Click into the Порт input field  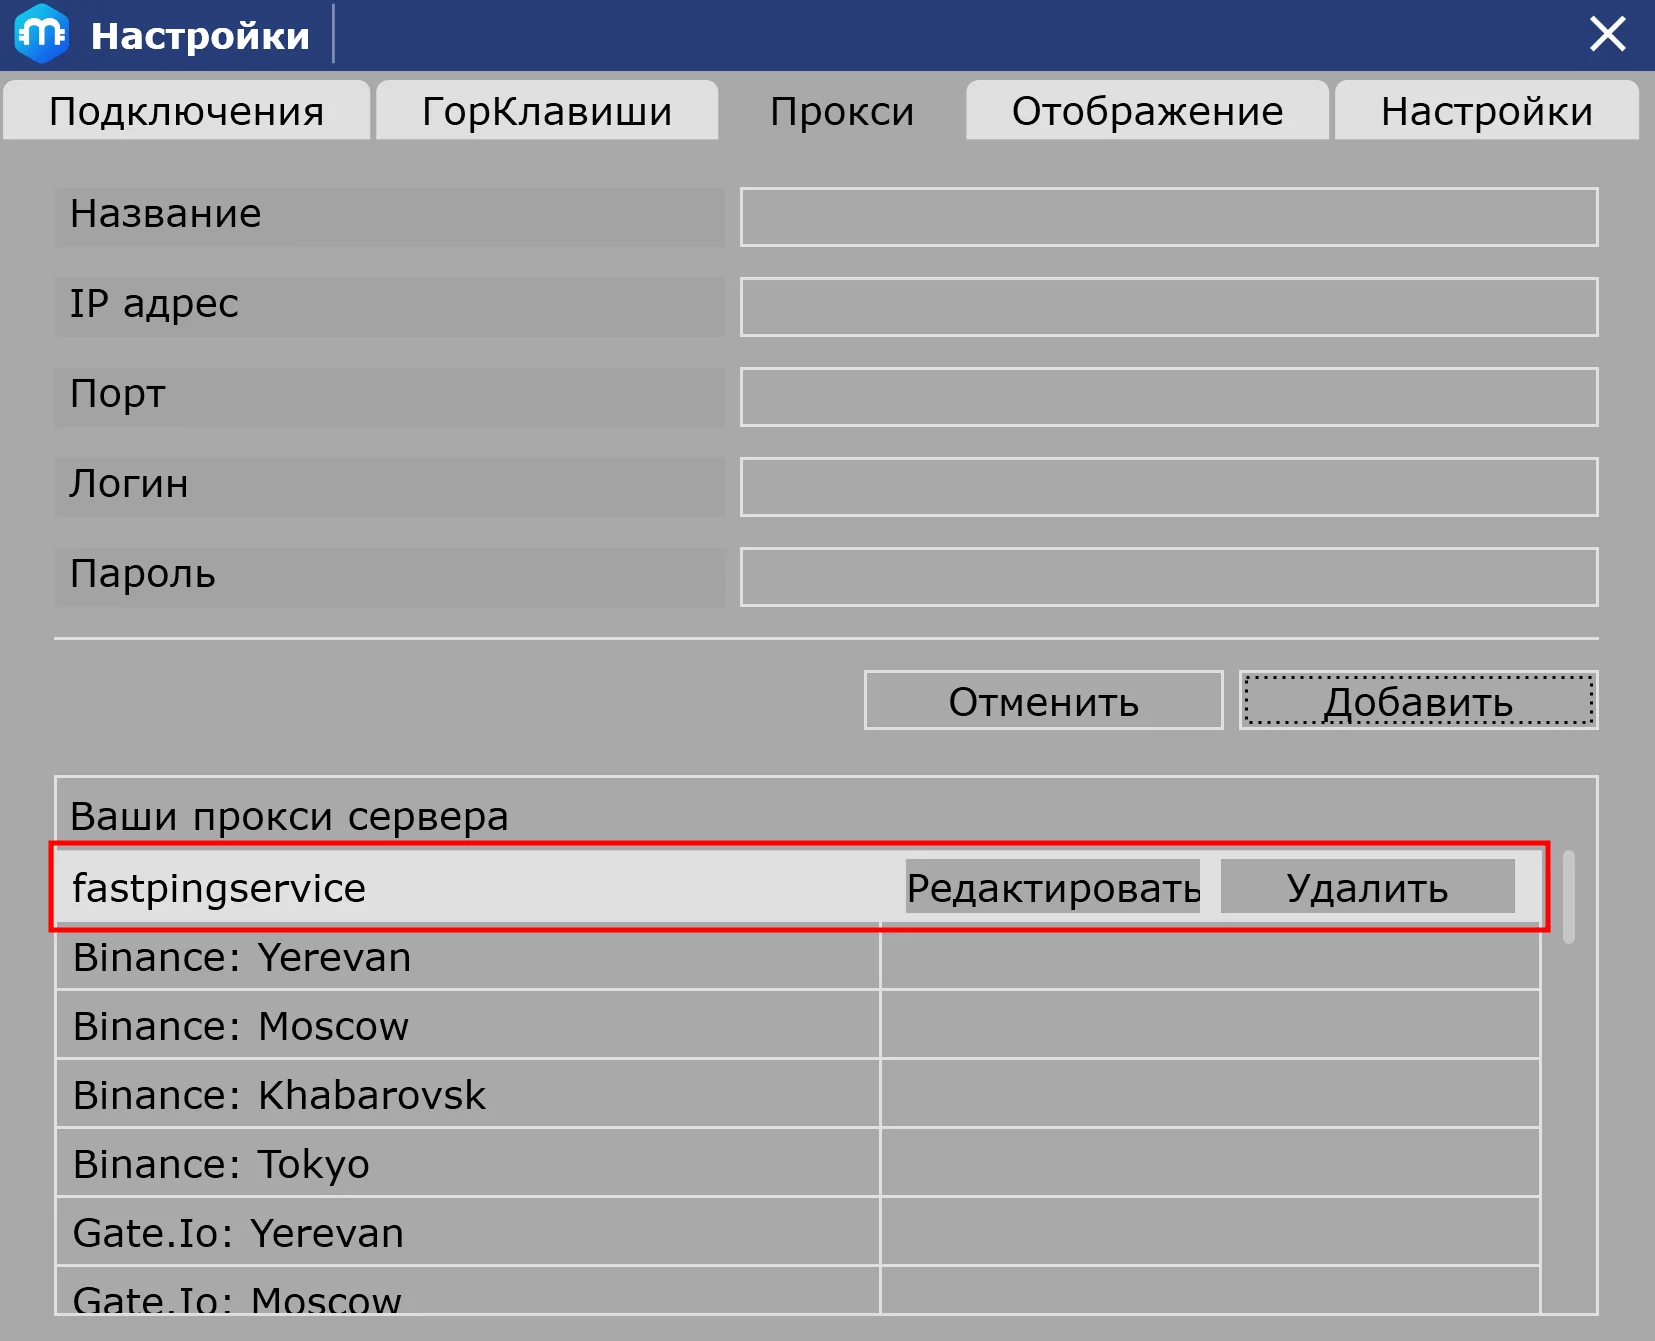click(x=1168, y=397)
